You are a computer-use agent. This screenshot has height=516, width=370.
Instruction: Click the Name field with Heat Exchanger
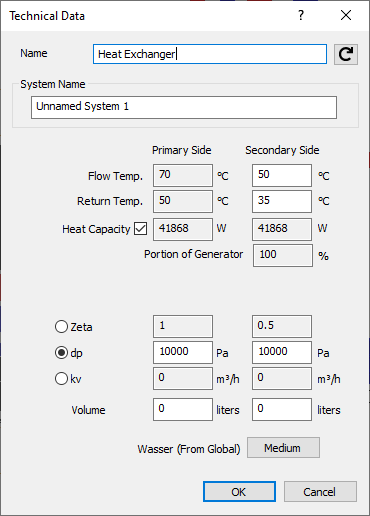210,54
